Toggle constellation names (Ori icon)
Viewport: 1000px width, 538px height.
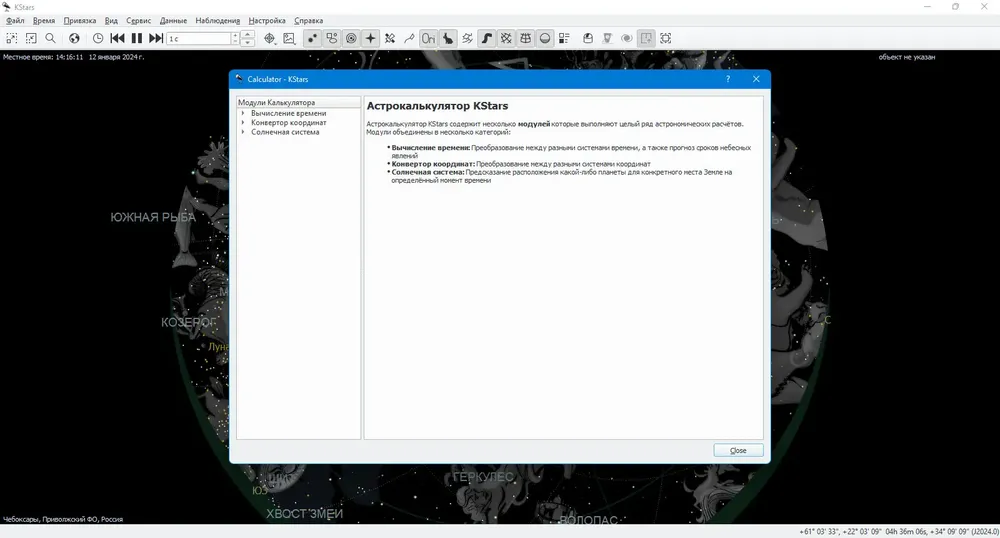click(x=429, y=38)
